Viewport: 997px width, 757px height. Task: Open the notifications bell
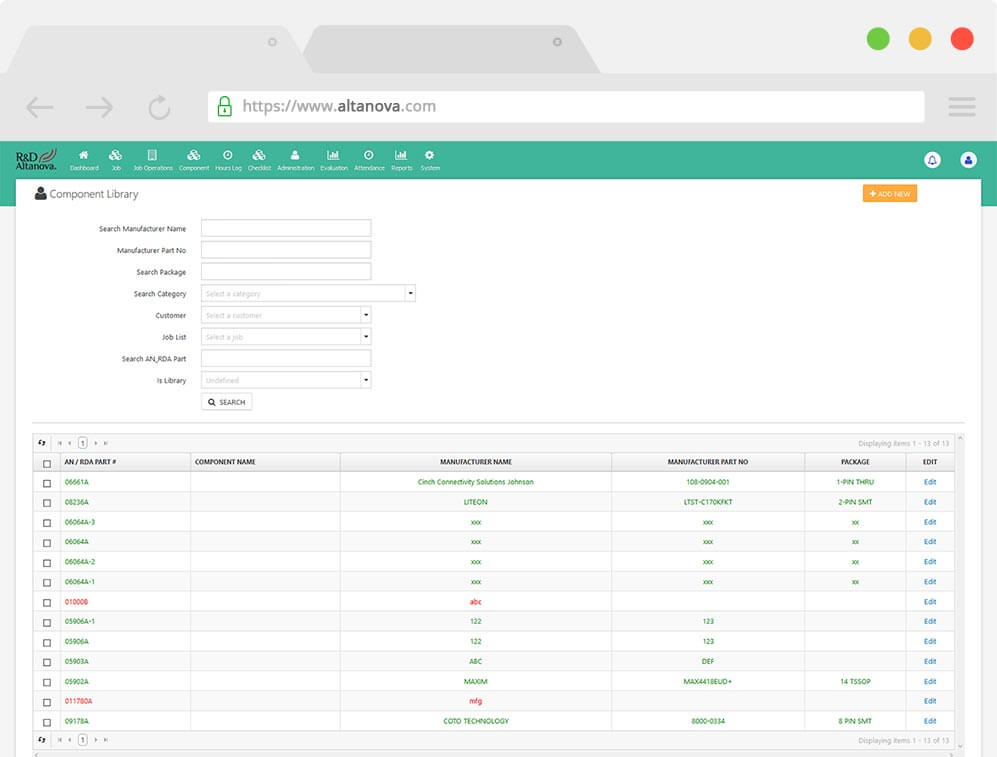click(932, 160)
